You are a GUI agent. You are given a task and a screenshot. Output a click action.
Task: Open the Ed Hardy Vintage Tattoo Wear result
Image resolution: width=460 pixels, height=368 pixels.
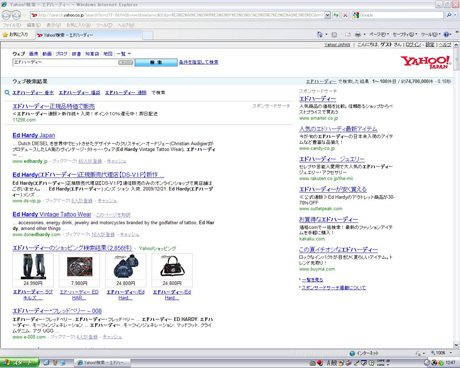52,214
